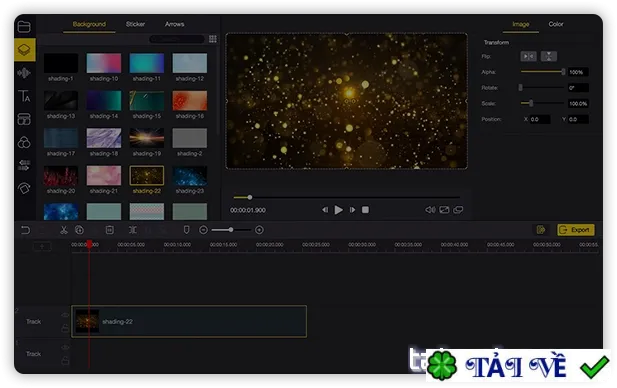Zoom out timeline with minus icon
The height and width of the screenshot is (388, 617).
203,230
